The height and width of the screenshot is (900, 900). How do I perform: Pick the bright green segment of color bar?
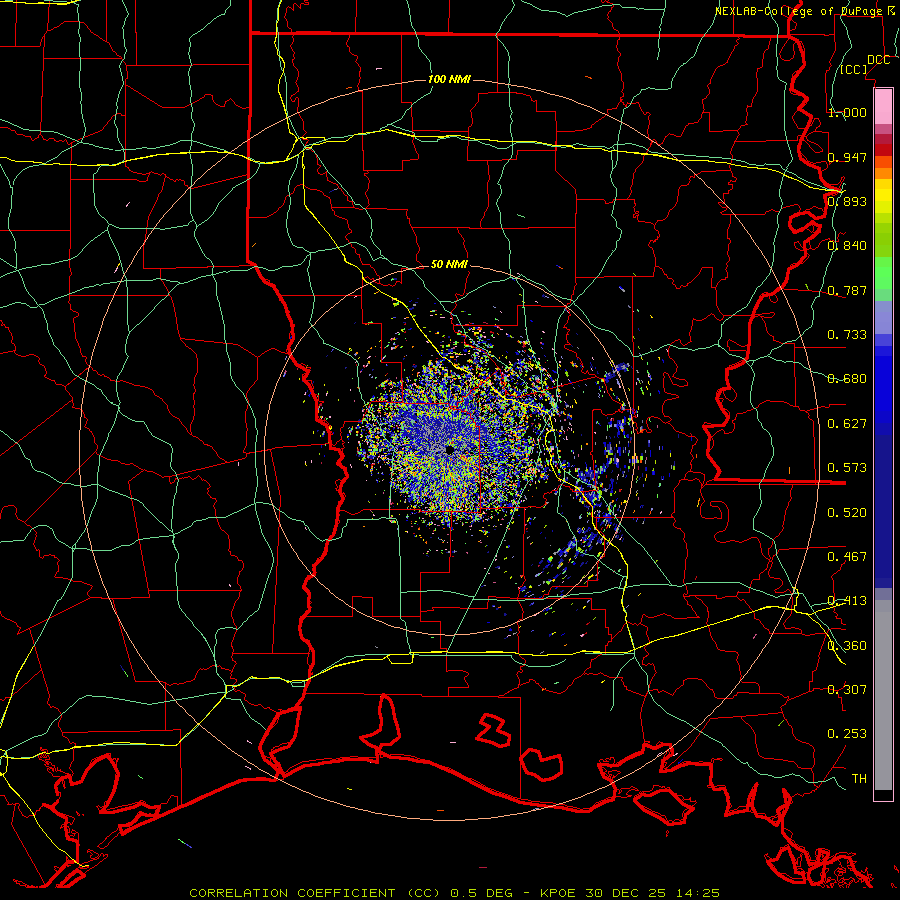[883, 273]
